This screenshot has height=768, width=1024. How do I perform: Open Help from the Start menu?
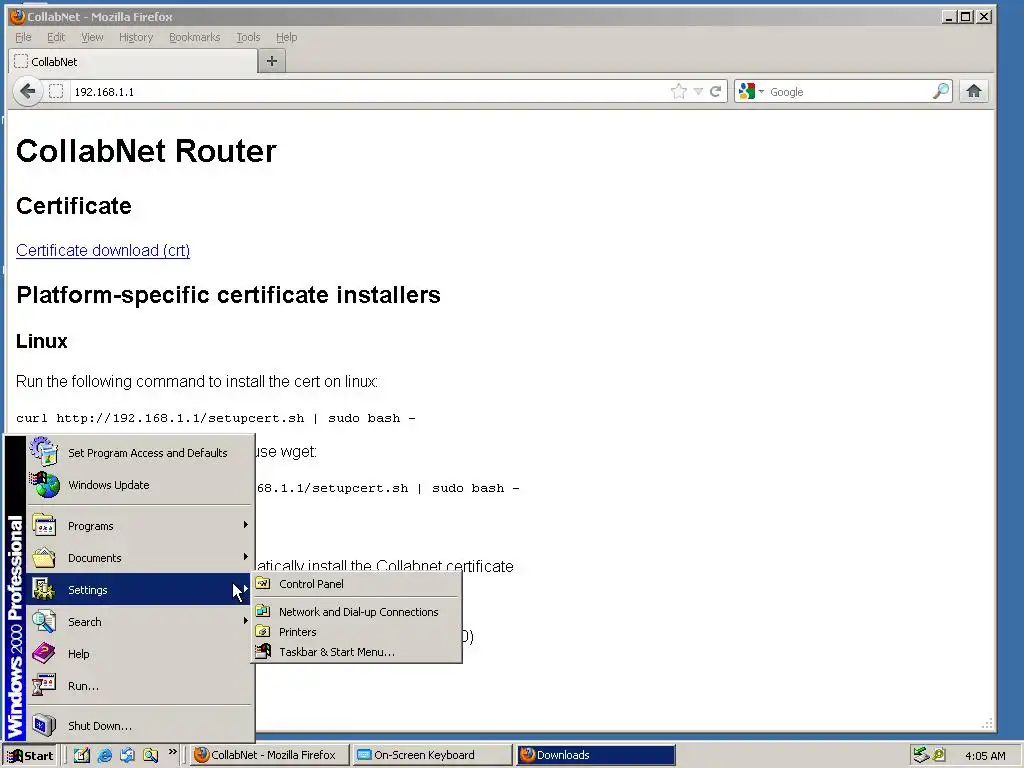tap(139, 654)
